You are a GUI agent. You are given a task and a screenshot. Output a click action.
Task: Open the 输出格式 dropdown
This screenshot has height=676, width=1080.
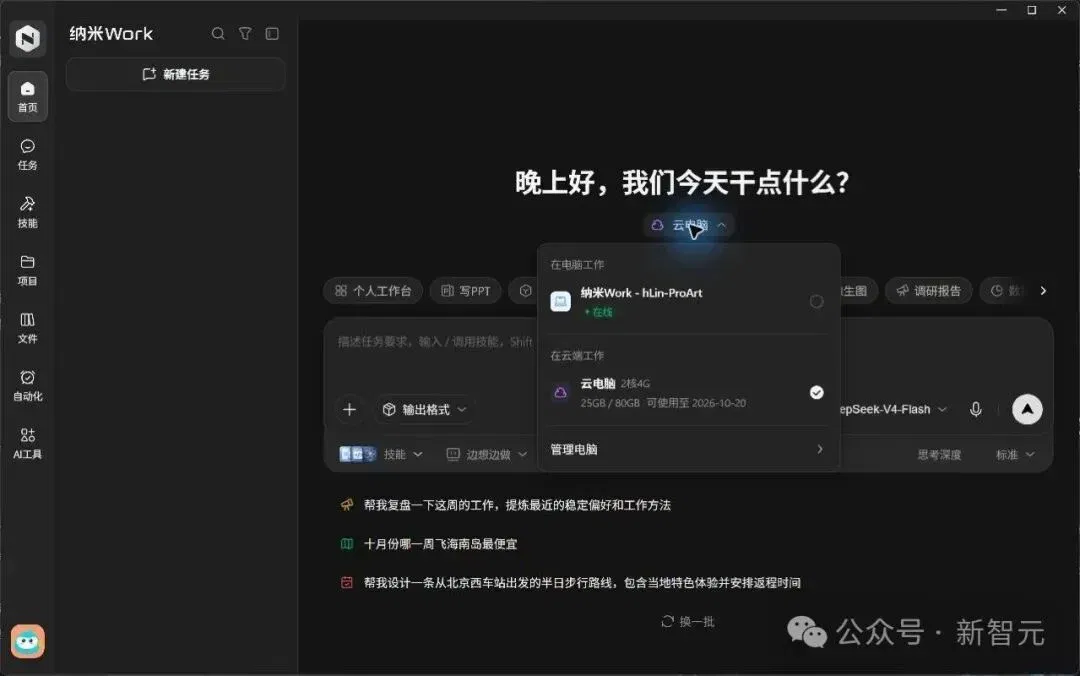[x=425, y=409]
